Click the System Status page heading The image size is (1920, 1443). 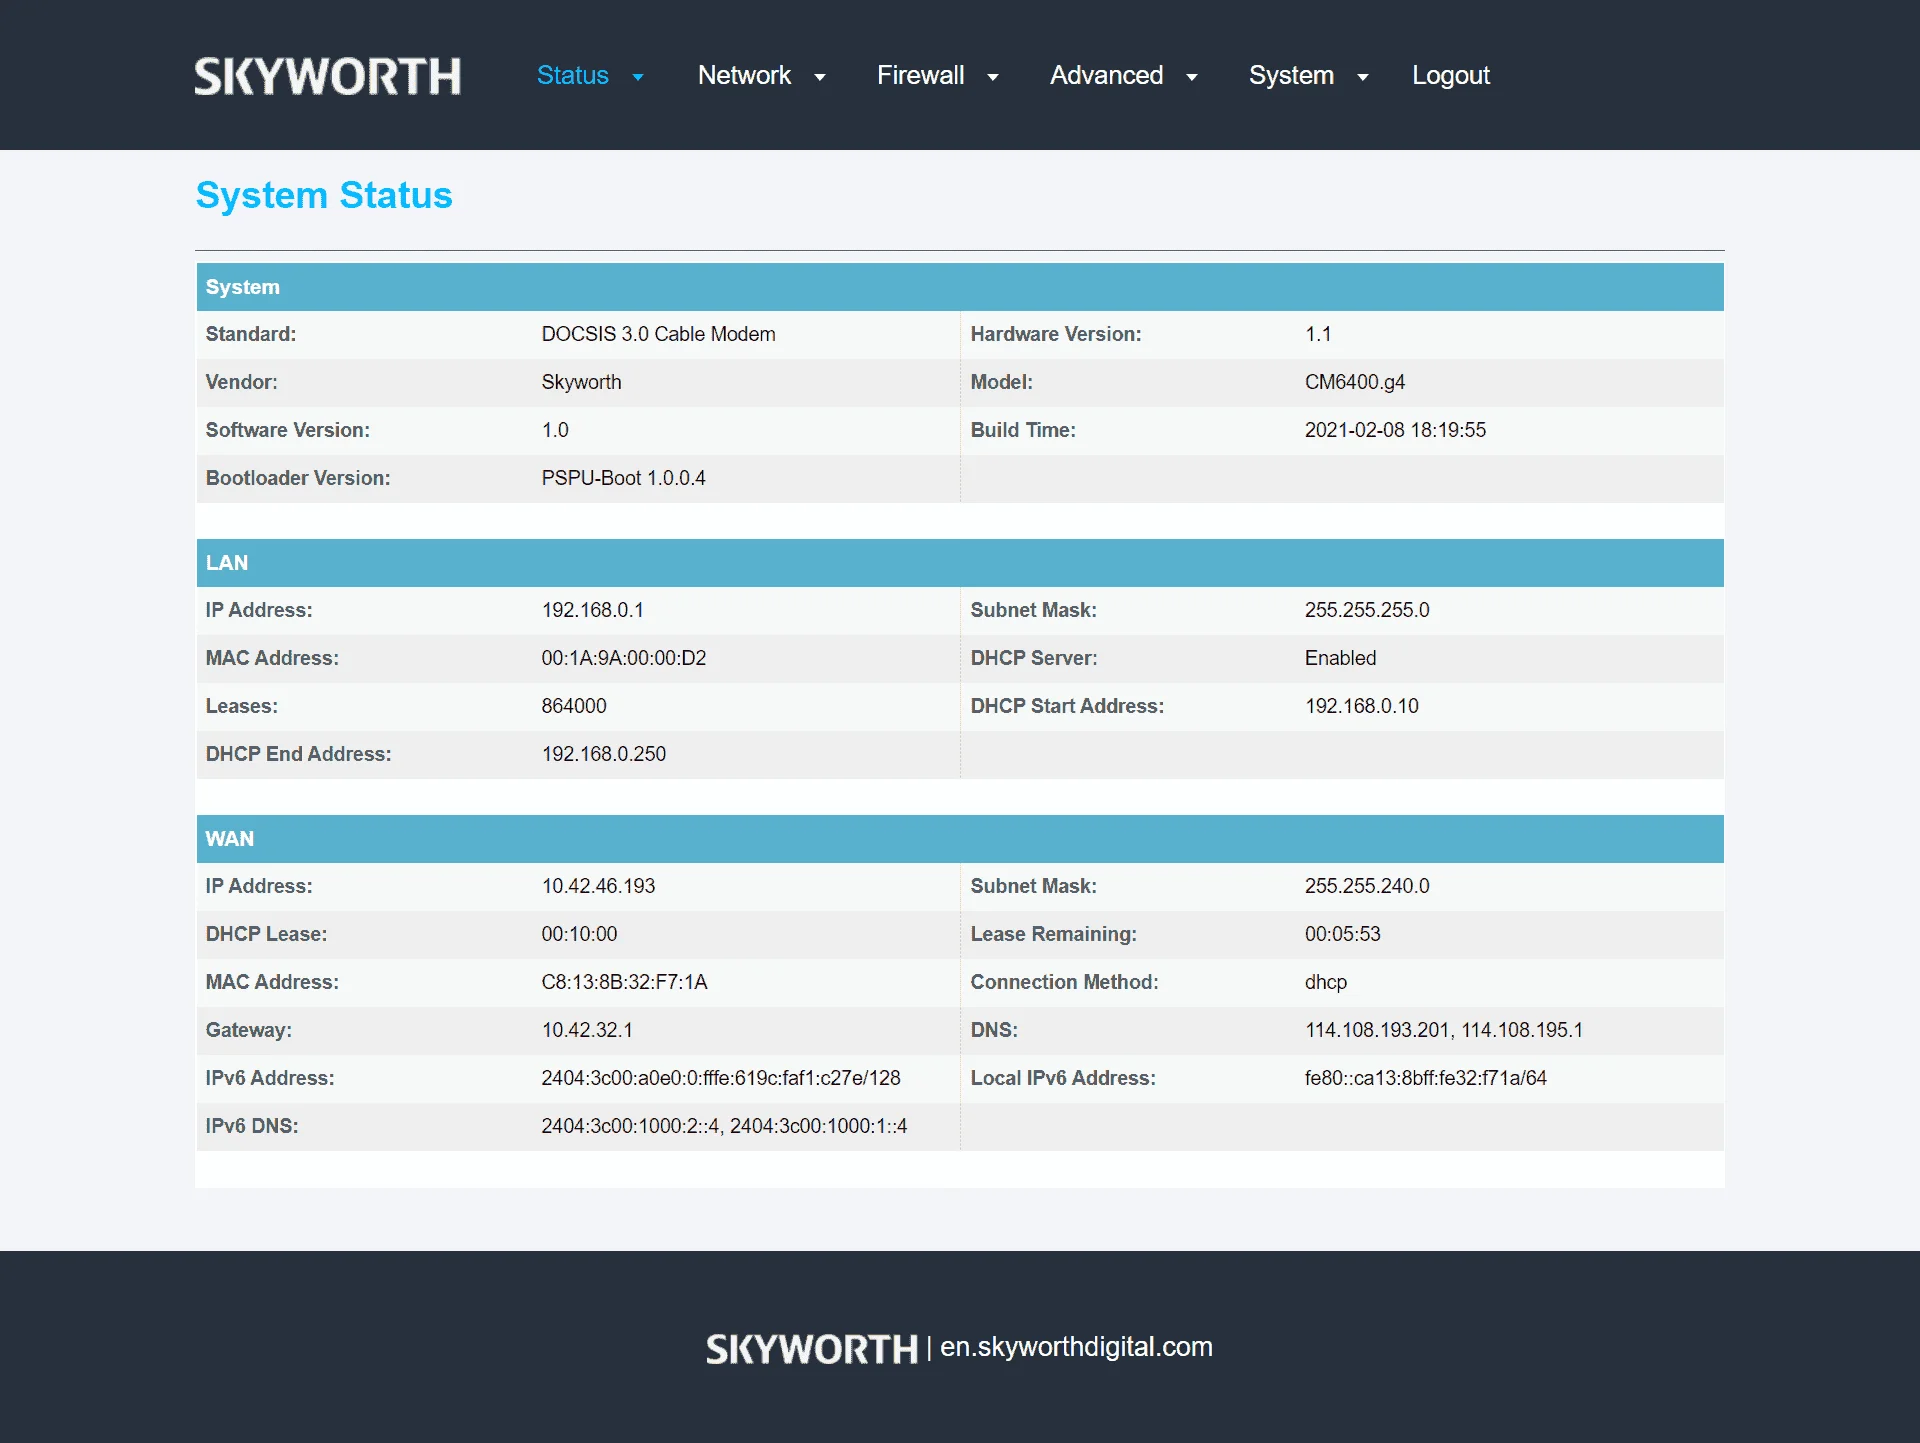pyautogui.click(x=324, y=195)
